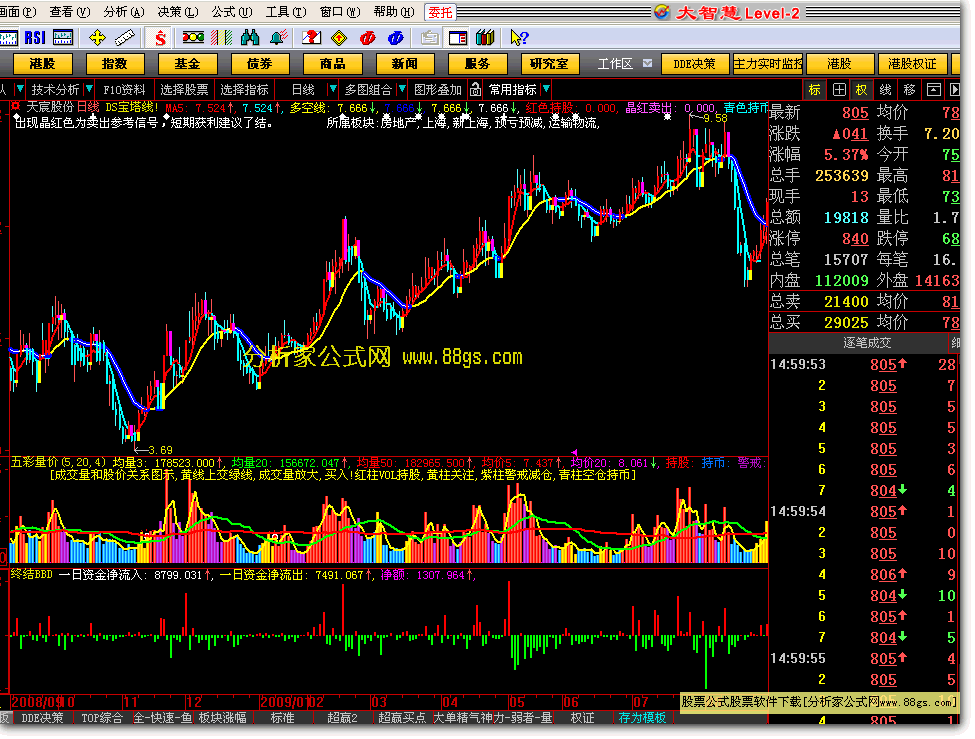Click the right-arrow play icon
Viewport: 975px width, 739px height.
point(954,90)
